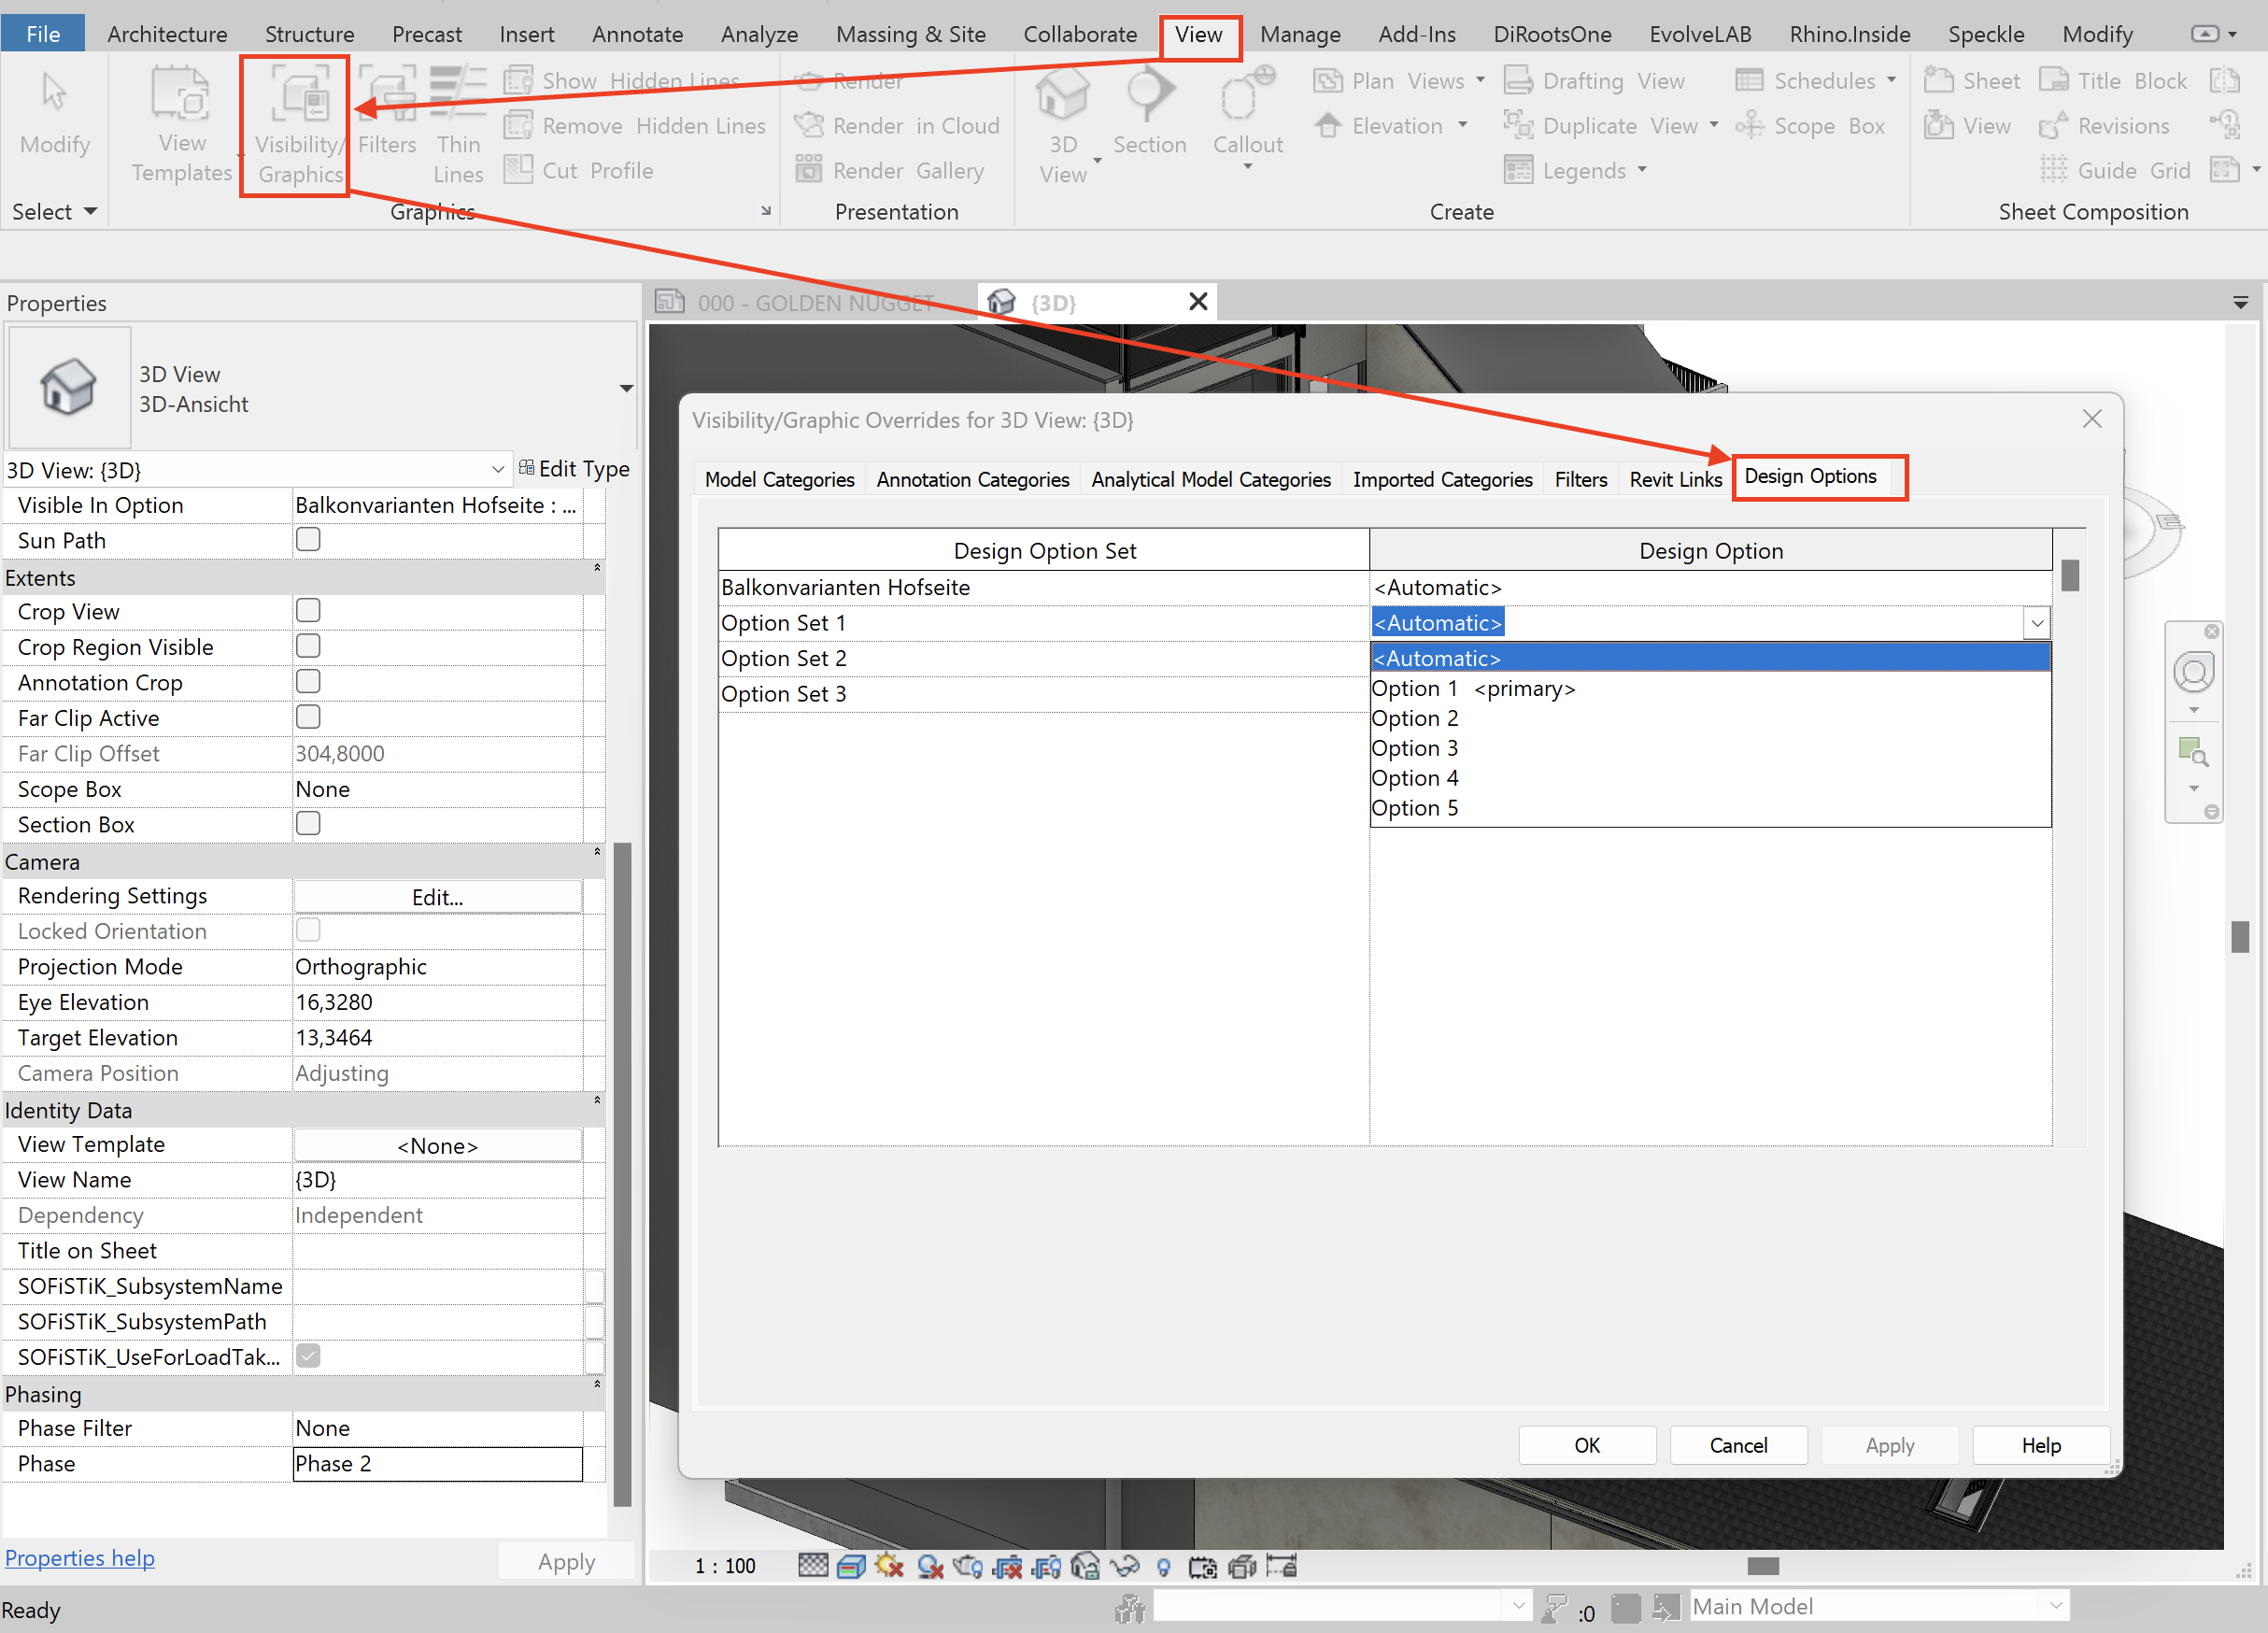Open the Properties help link

[80, 1558]
